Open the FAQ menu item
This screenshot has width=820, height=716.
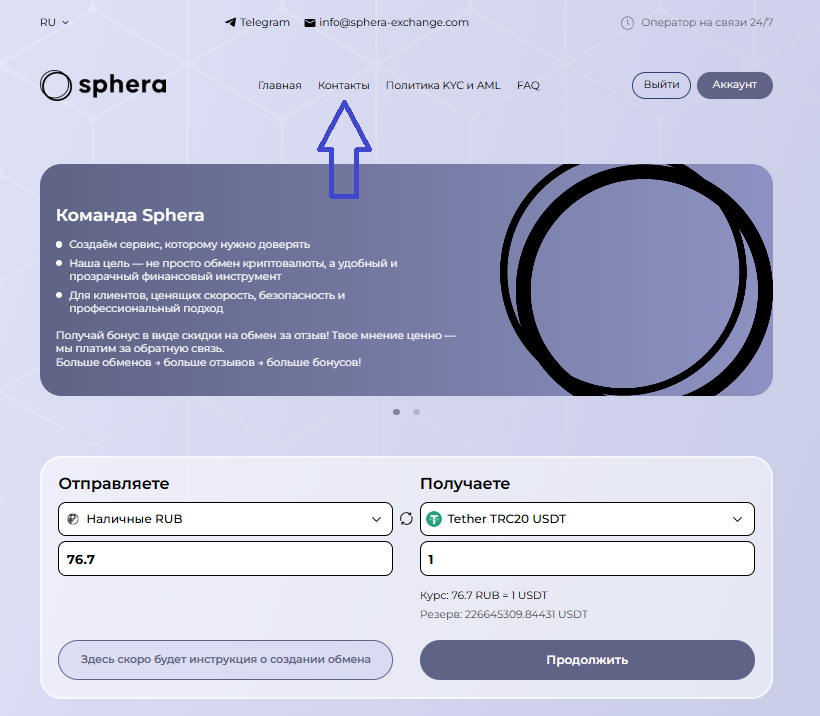click(x=528, y=86)
